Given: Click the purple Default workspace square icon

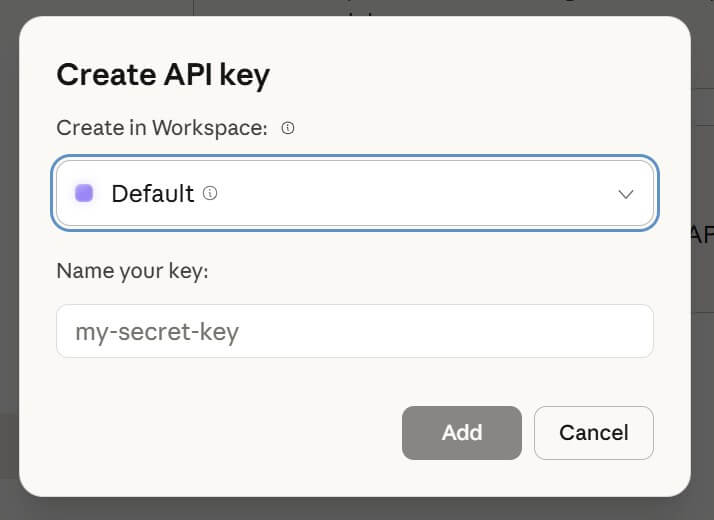Looking at the screenshot, I should (84, 193).
